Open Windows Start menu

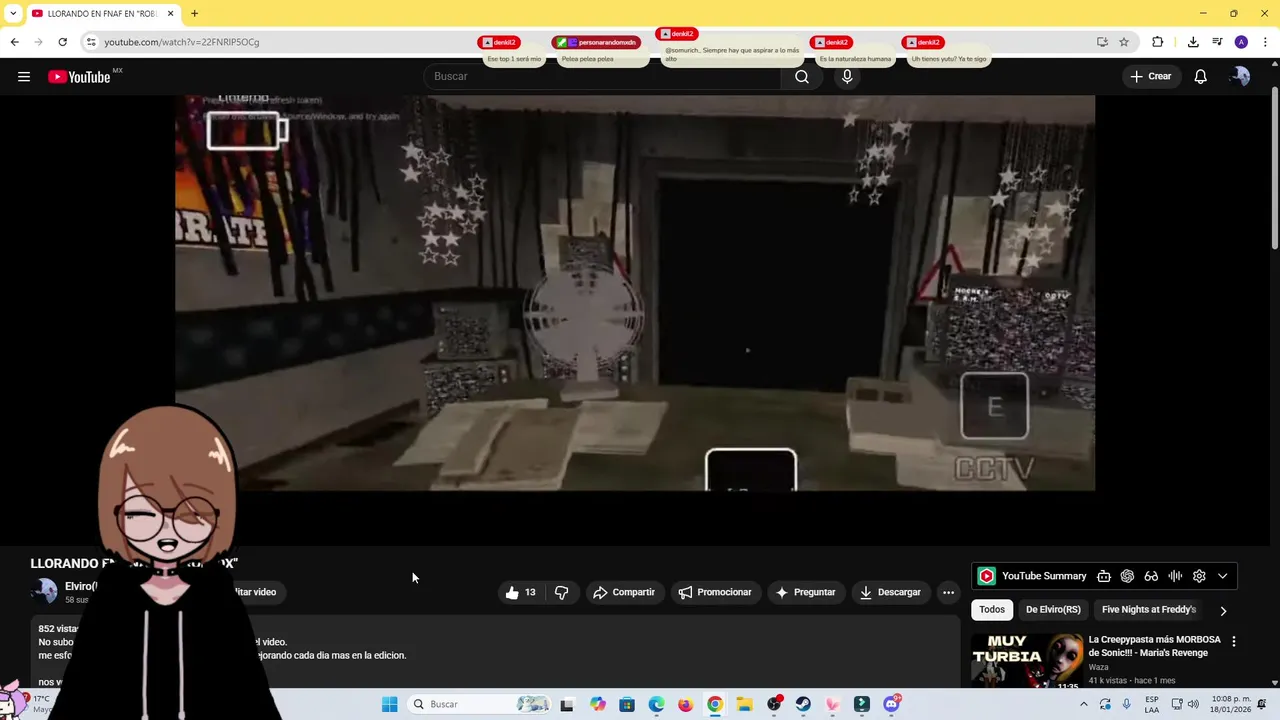(x=389, y=704)
